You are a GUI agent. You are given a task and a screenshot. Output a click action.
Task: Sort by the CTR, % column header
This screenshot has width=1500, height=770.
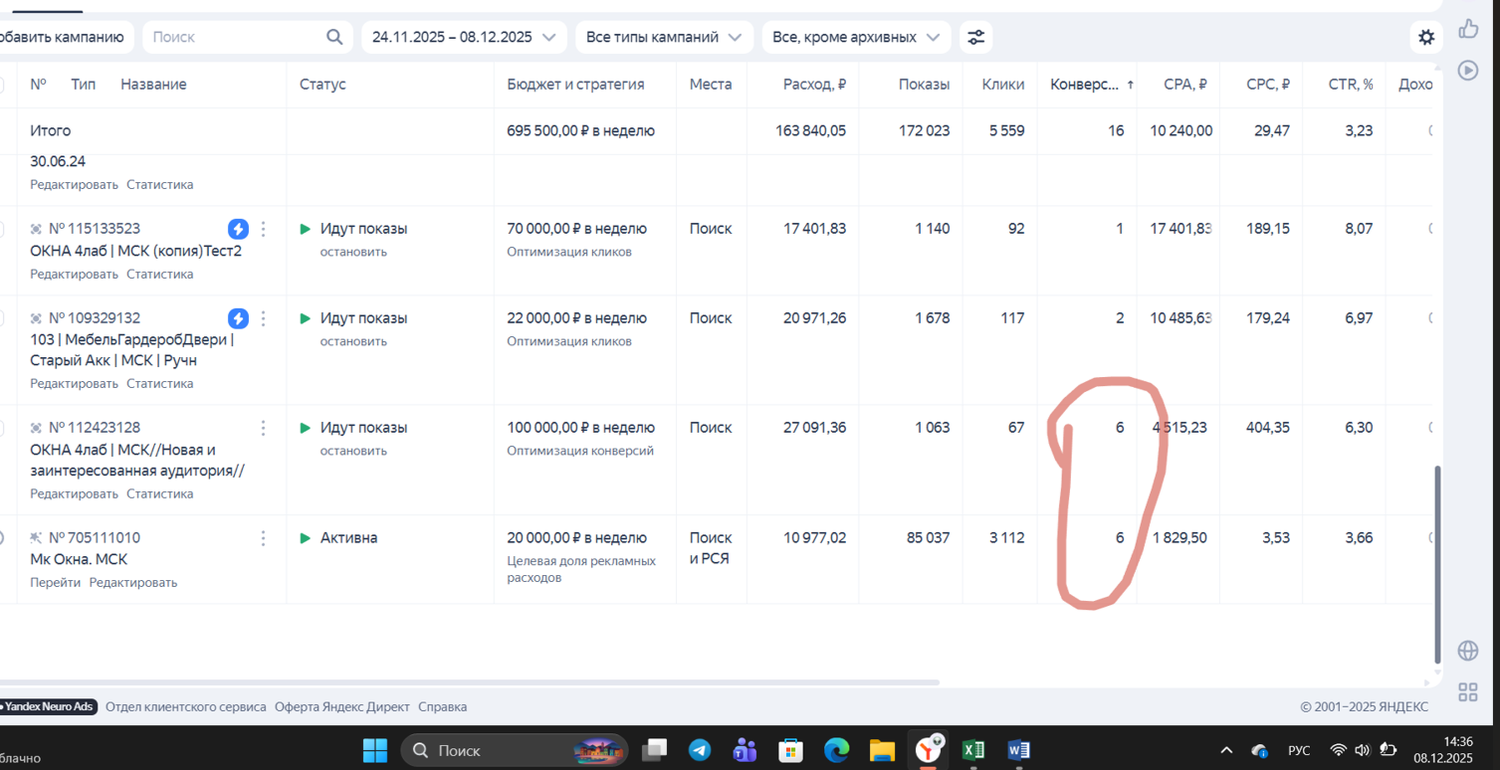[1350, 85]
